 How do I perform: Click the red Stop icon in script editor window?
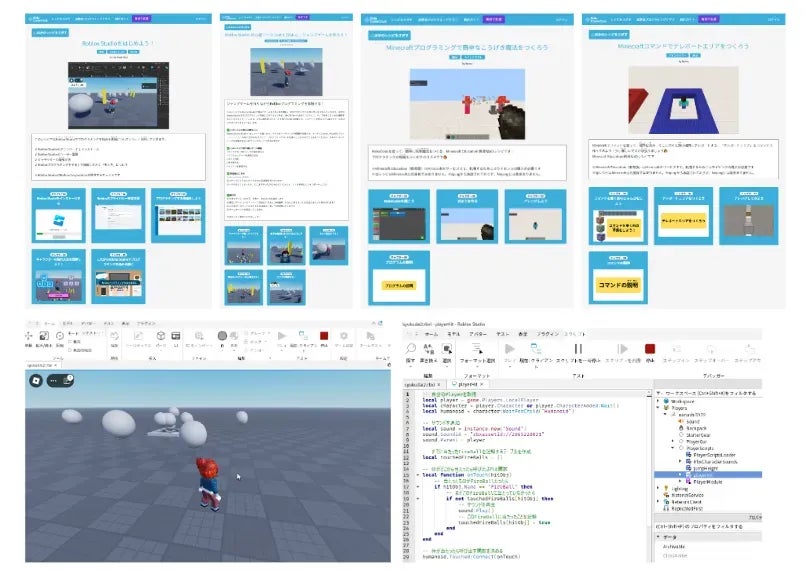pyautogui.click(x=650, y=349)
